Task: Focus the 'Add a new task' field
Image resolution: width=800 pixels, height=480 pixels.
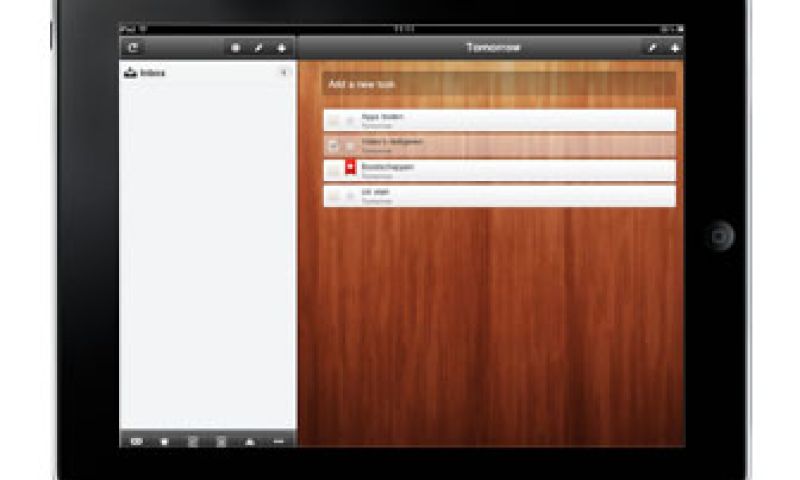Action: click(x=499, y=84)
